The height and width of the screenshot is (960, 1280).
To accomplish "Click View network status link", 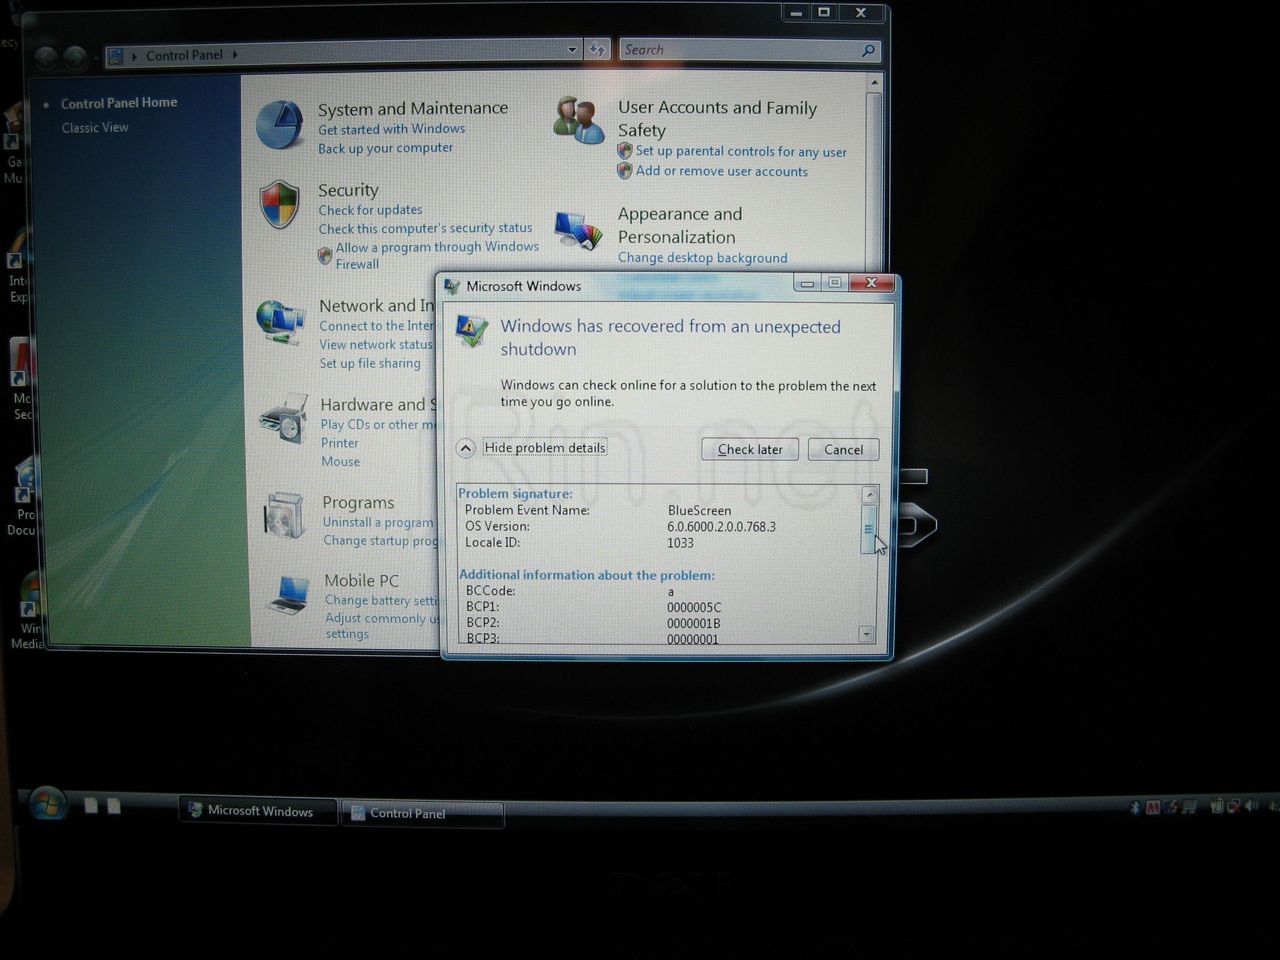I will (376, 345).
